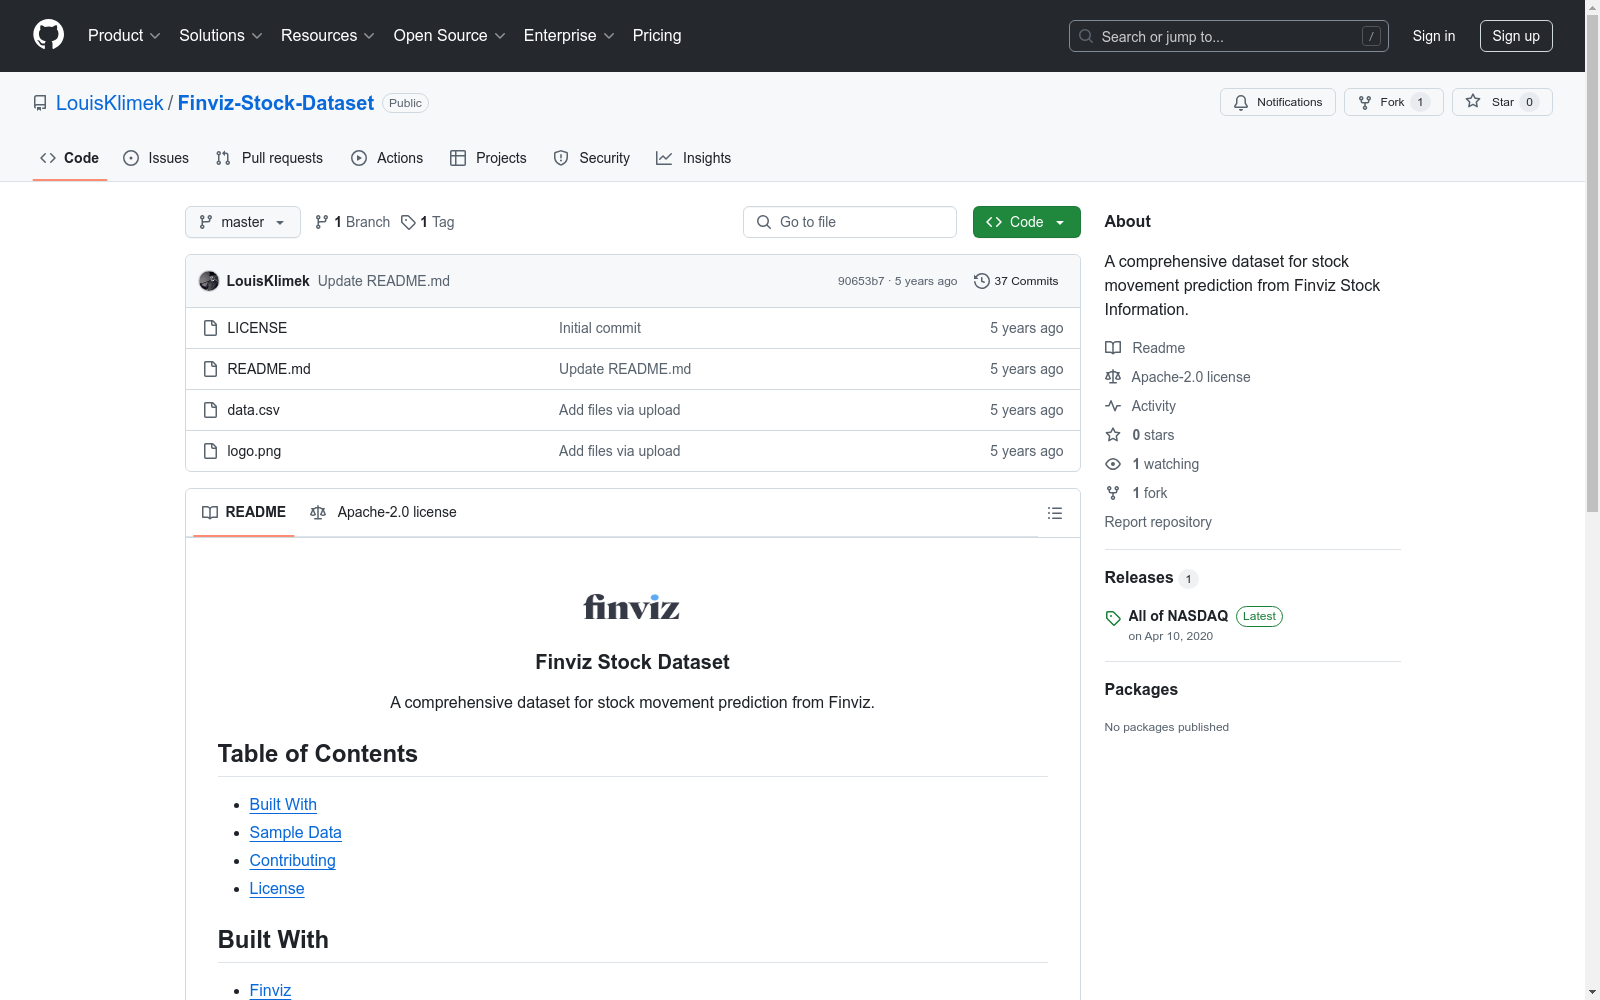Open the README outline list icon

[1054, 513]
